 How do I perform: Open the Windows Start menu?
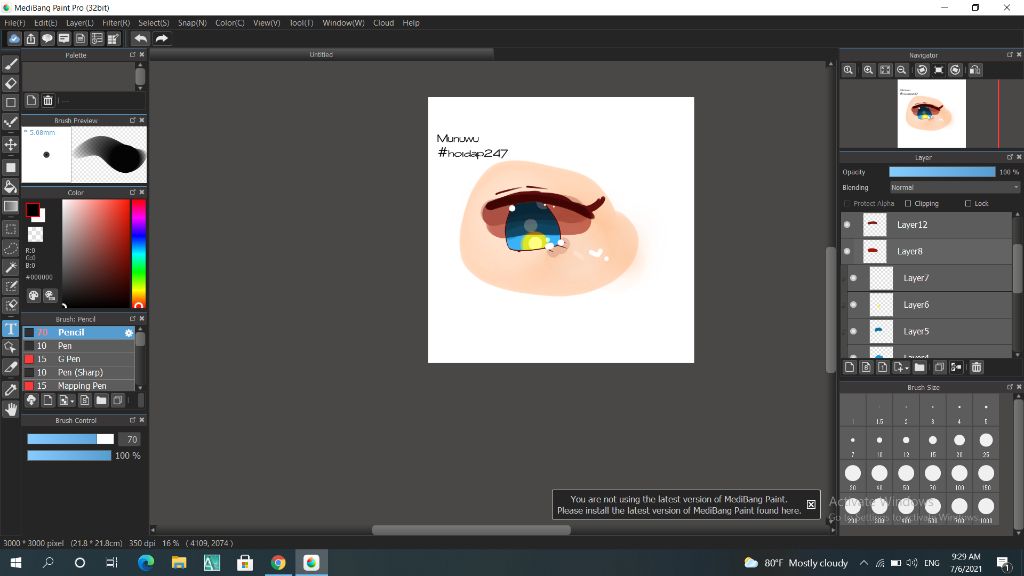[16, 562]
